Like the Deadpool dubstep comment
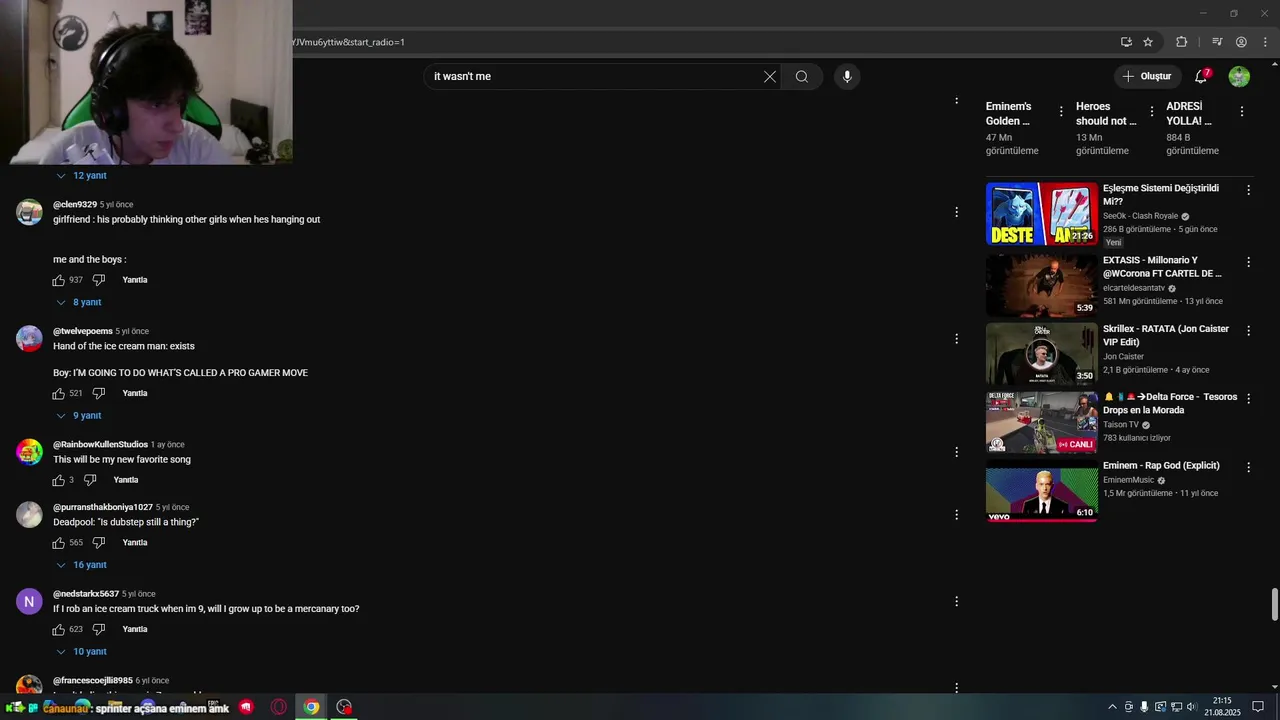This screenshot has height=720, width=1280. pyautogui.click(x=59, y=543)
